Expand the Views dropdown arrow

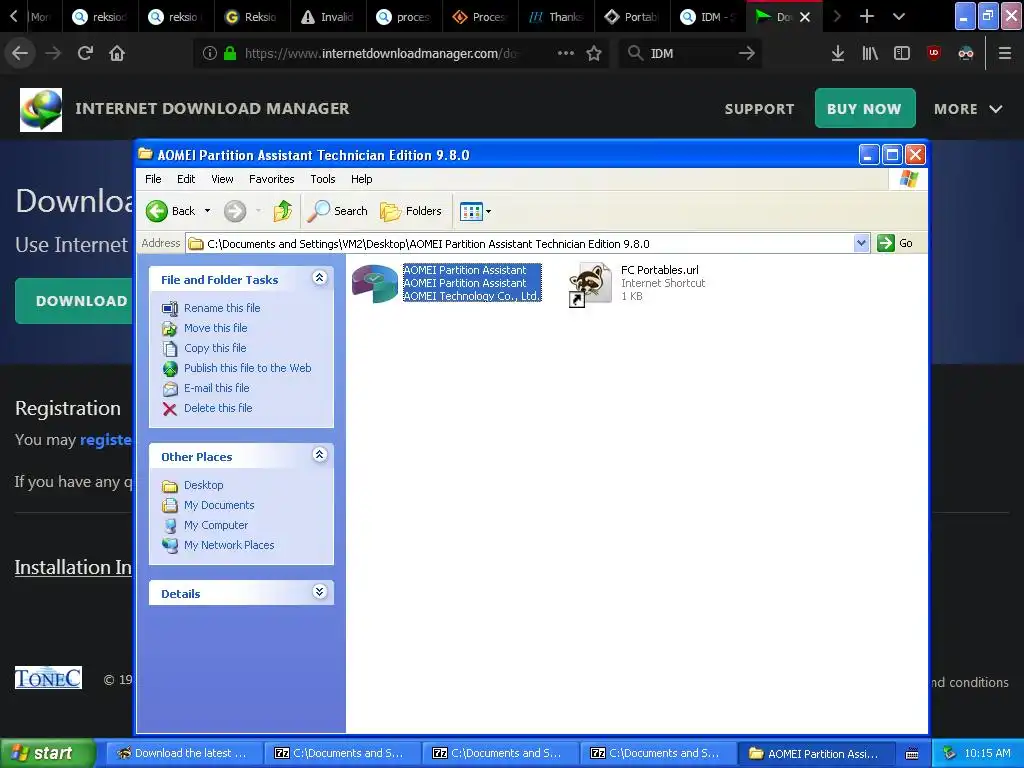click(488, 212)
